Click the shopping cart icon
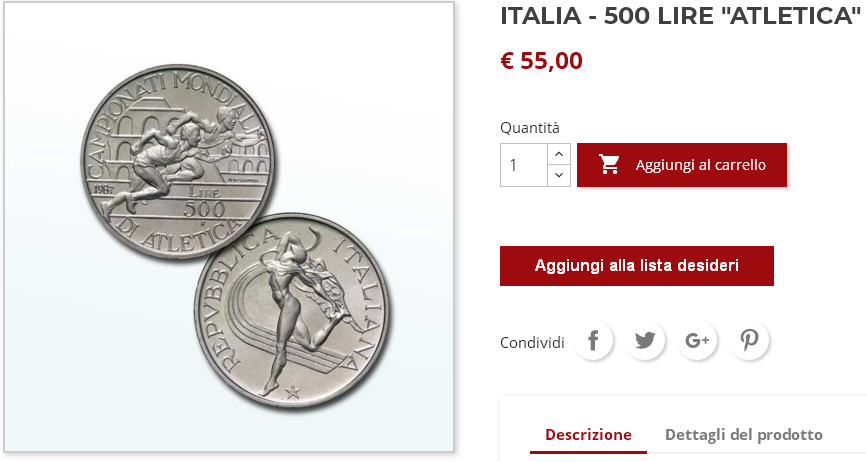 (x=609, y=164)
